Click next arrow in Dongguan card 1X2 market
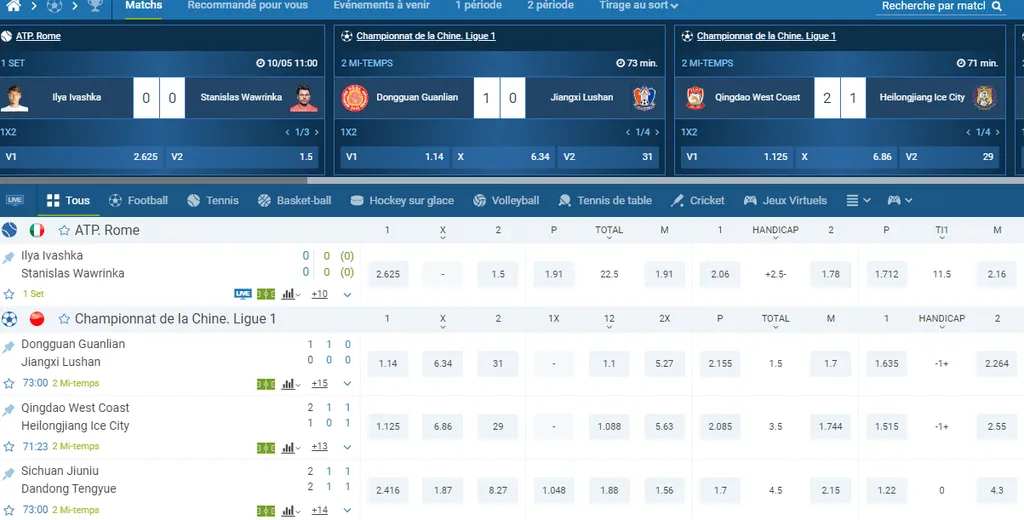The height and width of the screenshot is (520, 1024). (657, 132)
